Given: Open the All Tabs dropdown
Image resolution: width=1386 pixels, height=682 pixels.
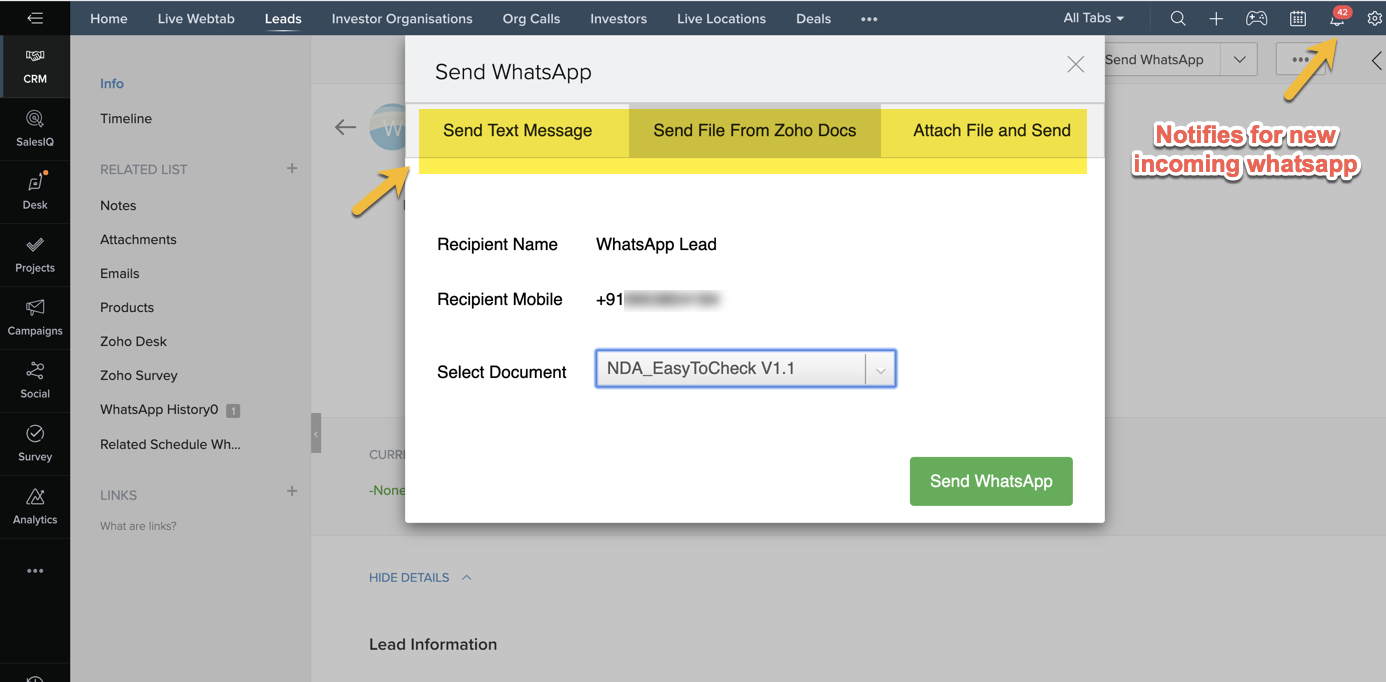Looking at the screenshot, I should click(1093, 18).
